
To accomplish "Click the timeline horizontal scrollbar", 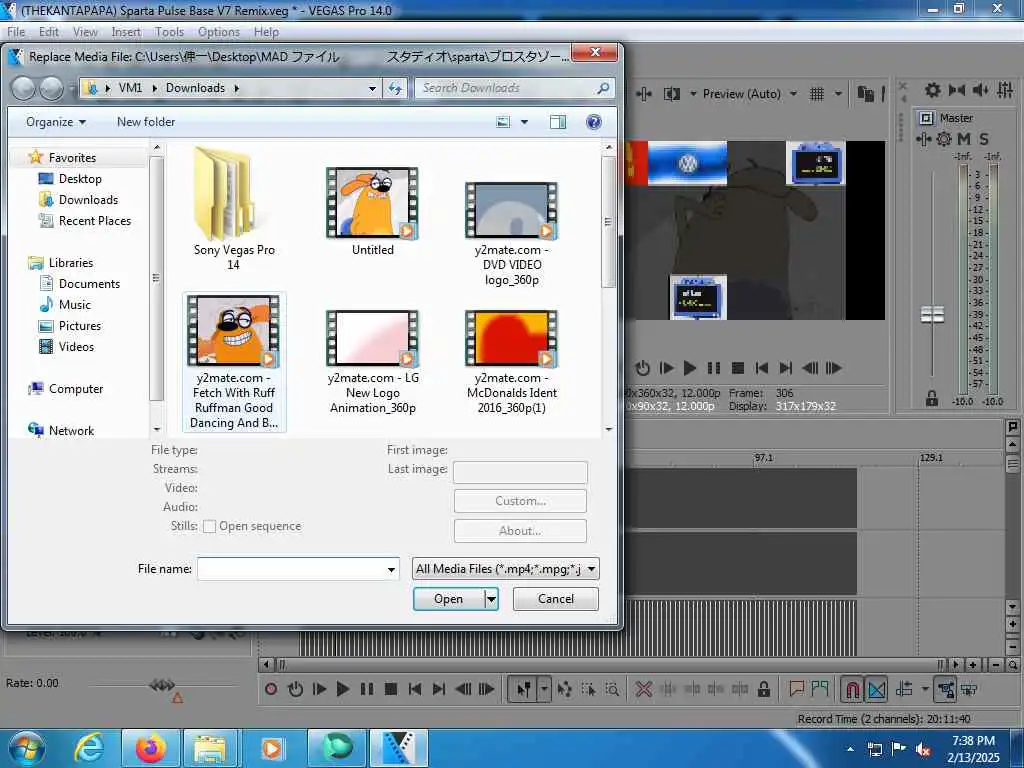I will [x=609, y=665].
